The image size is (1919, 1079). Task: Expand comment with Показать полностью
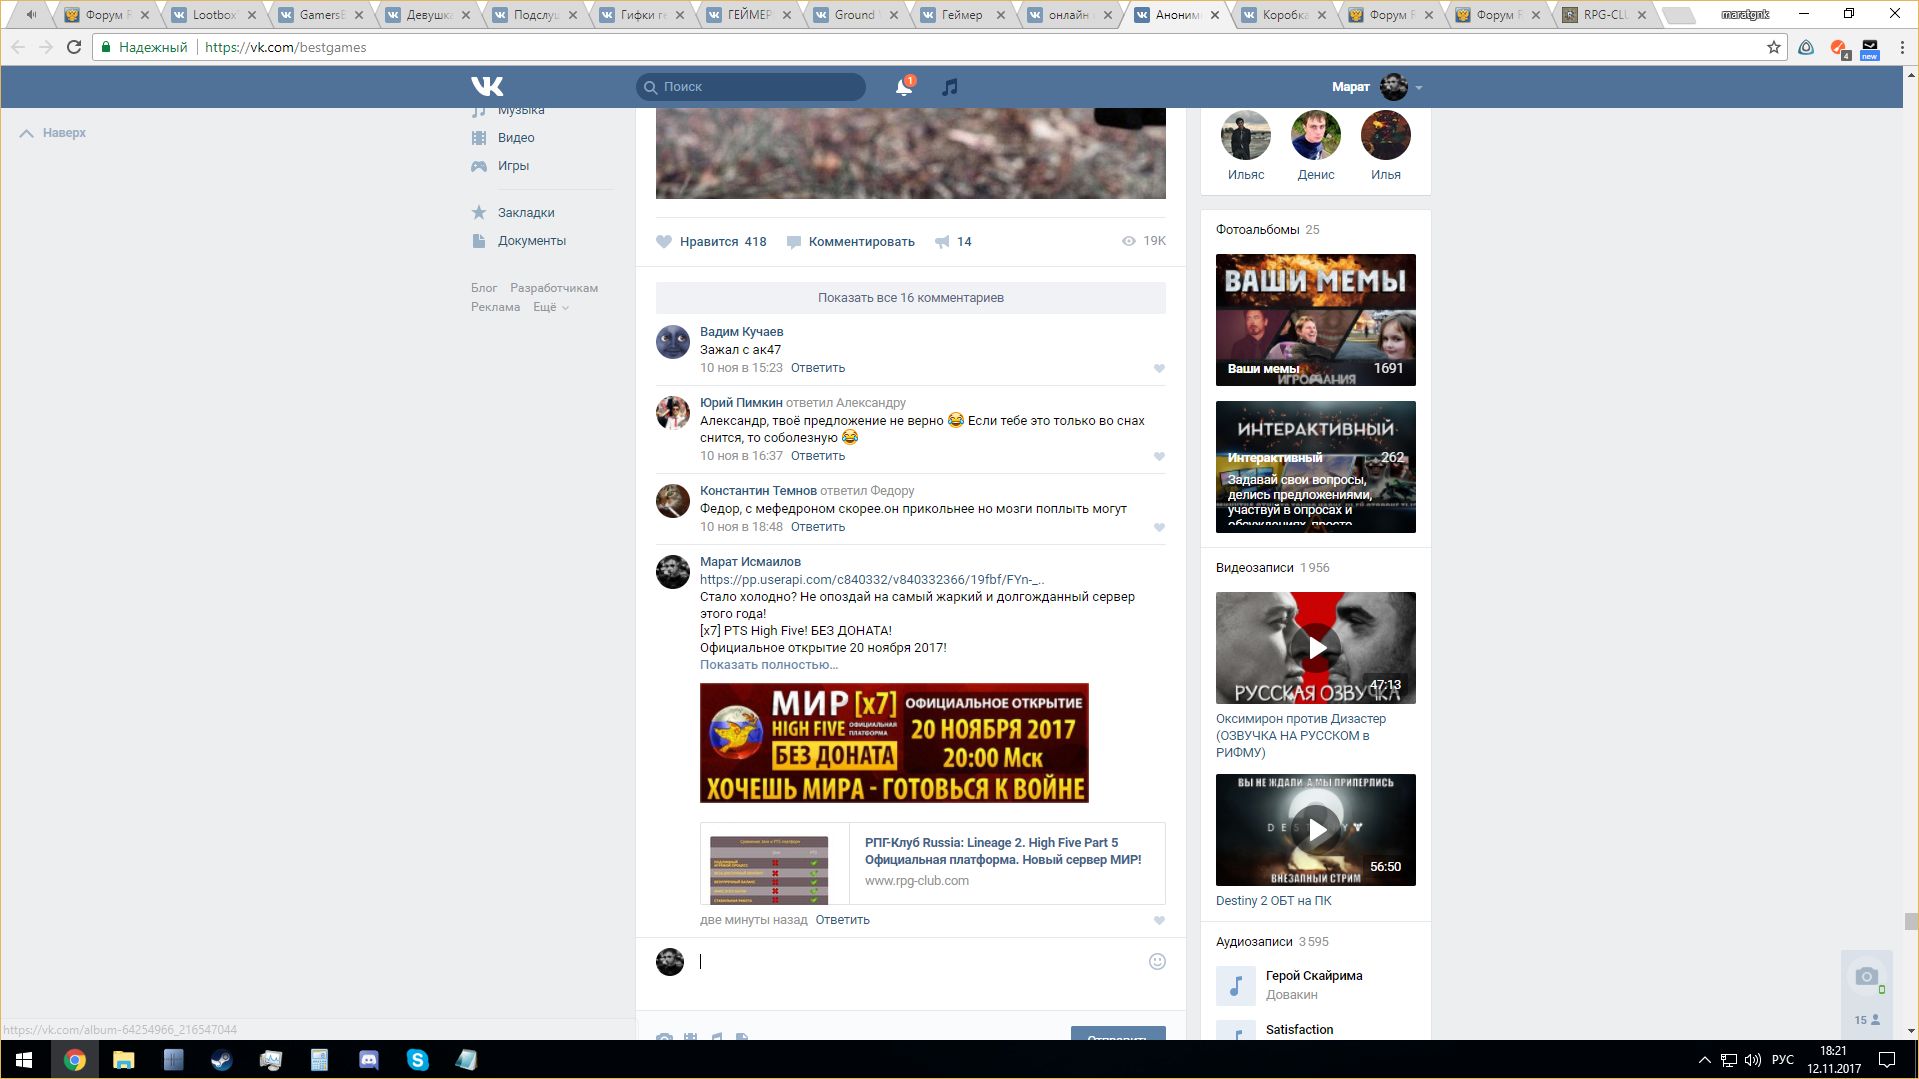[x=768, y=665]
